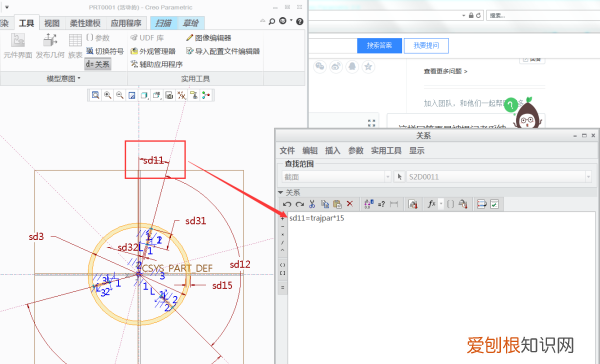The image size is (600, 364).
Task: Open the saved orientations dropdown in graphics toolbar
Action: click(x=157, y=95)
